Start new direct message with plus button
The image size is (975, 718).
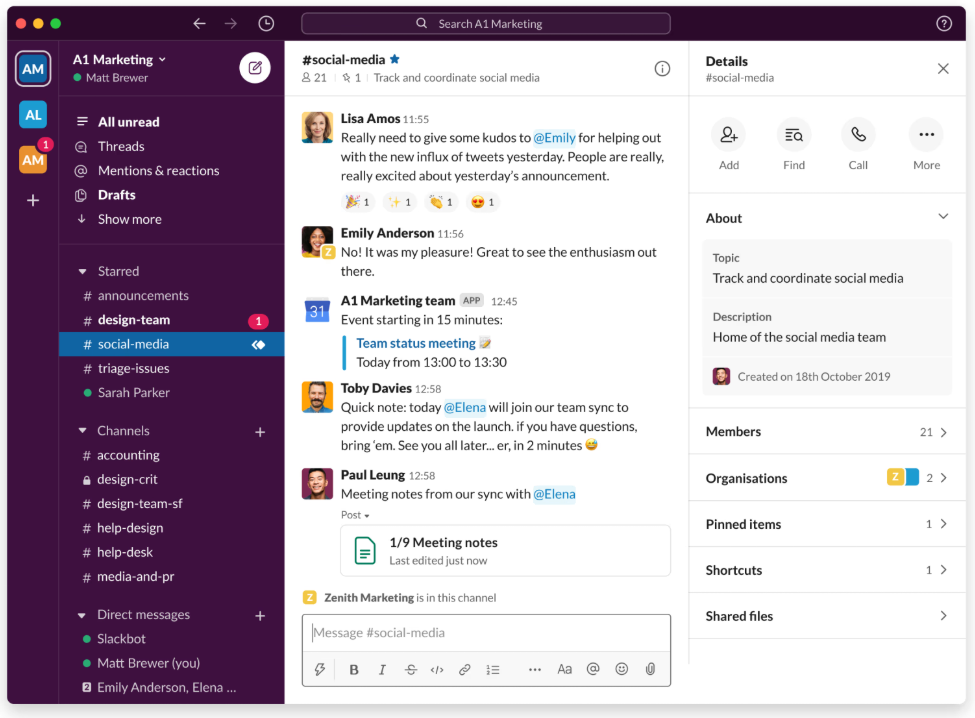click(x=260, y=615)
